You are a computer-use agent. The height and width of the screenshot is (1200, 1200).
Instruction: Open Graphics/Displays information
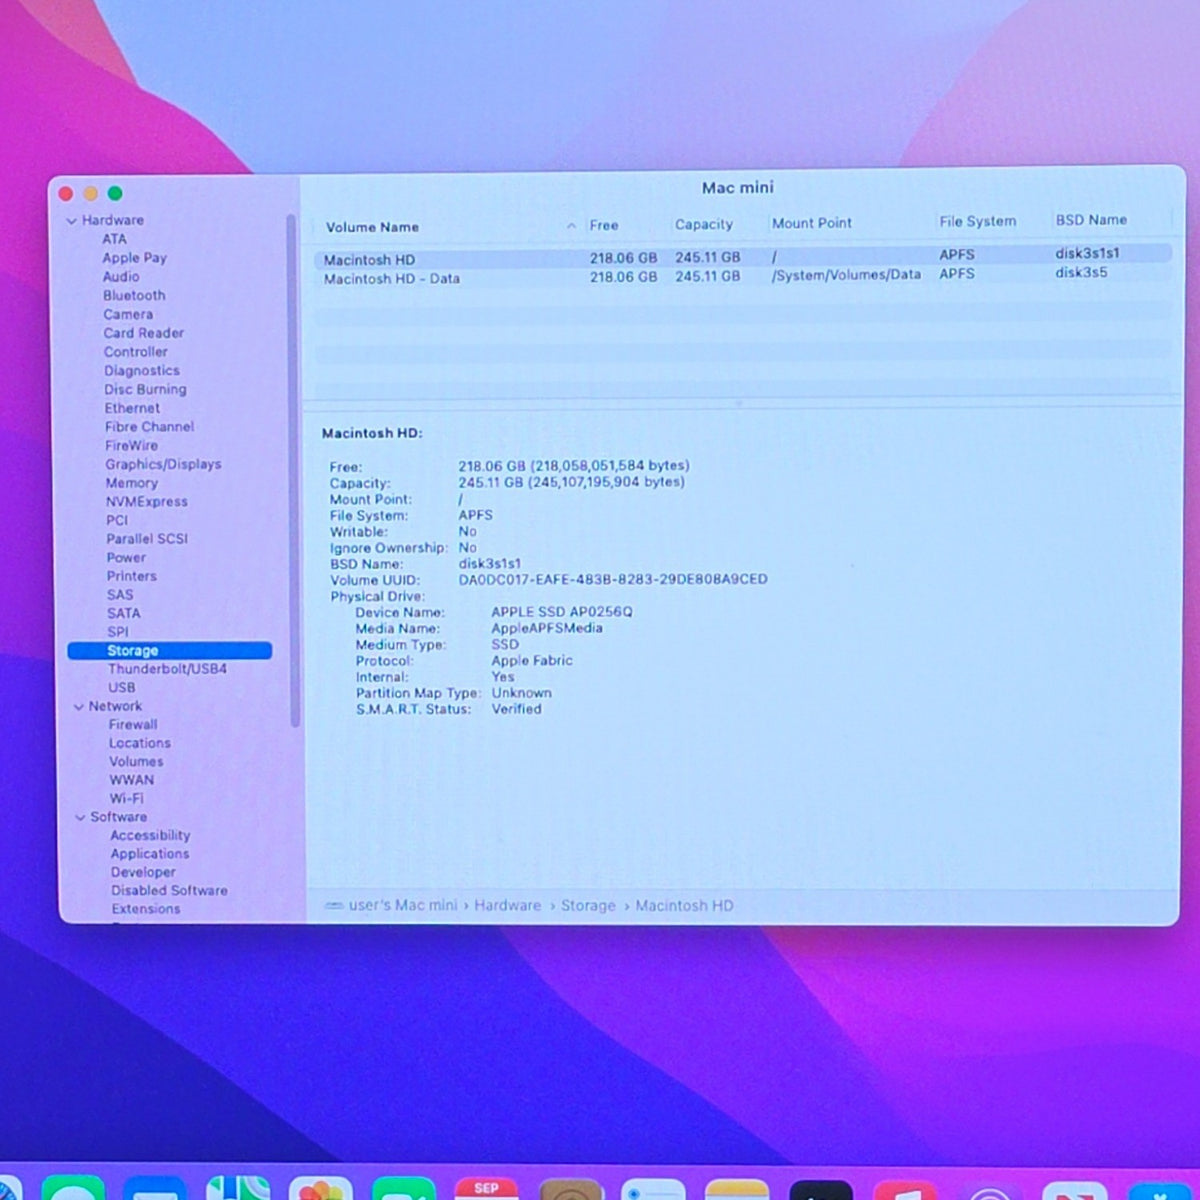pyautogui.click(x=163, y=465)
